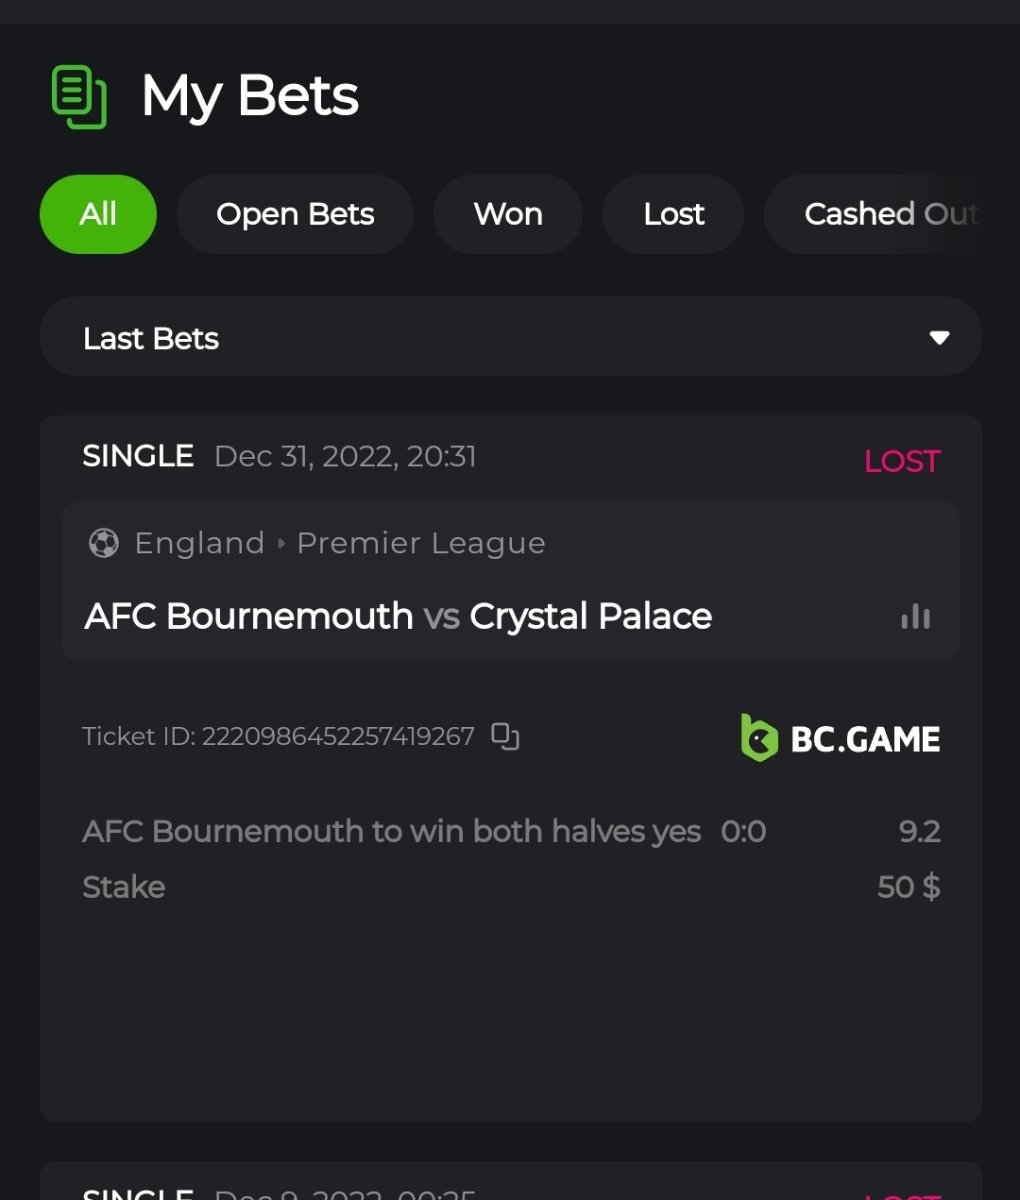Click the soccer ball sport icon

click(x=103, y=543)
